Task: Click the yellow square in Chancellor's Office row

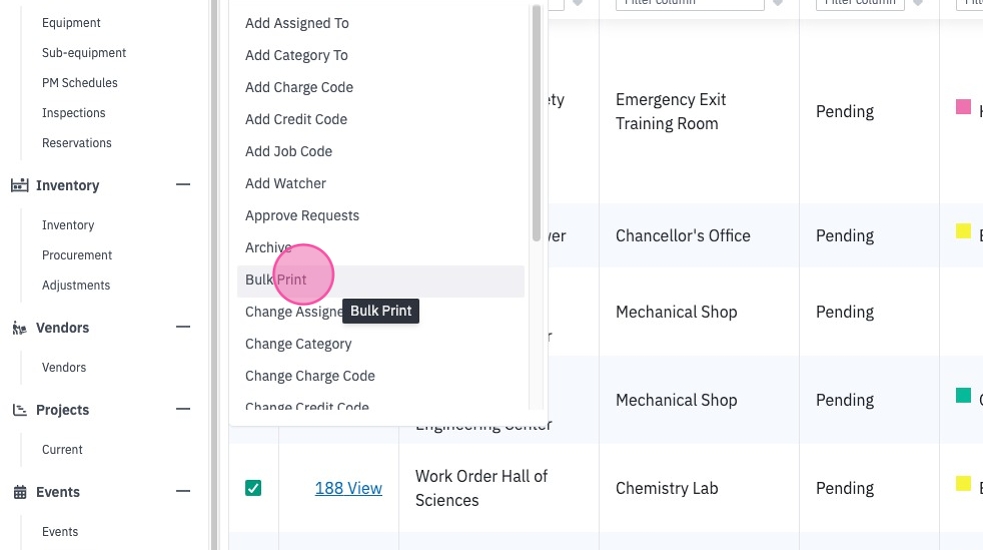Action: tap(963, 231)
